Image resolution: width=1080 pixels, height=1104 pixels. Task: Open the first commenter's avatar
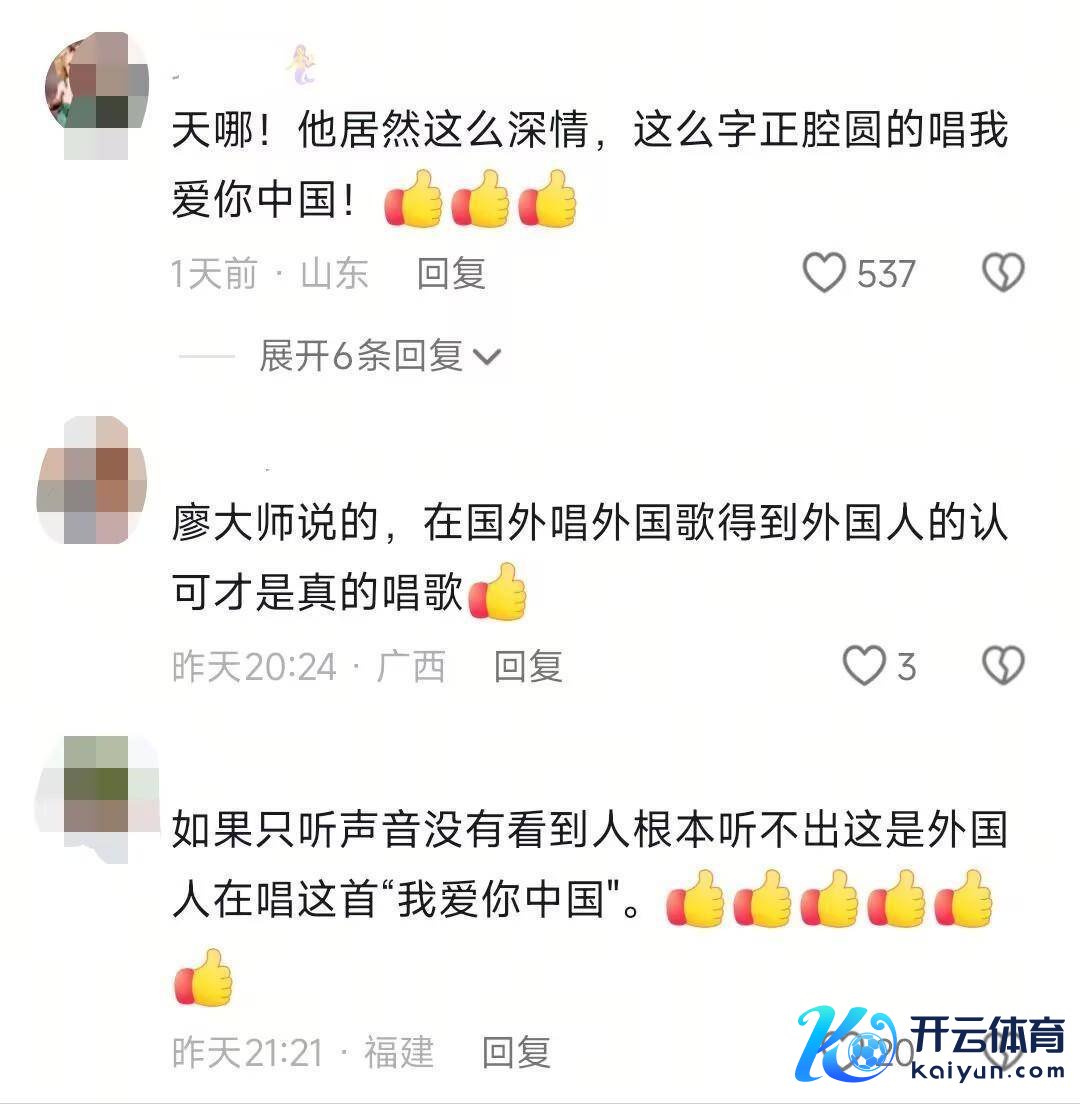click(96, 95)
